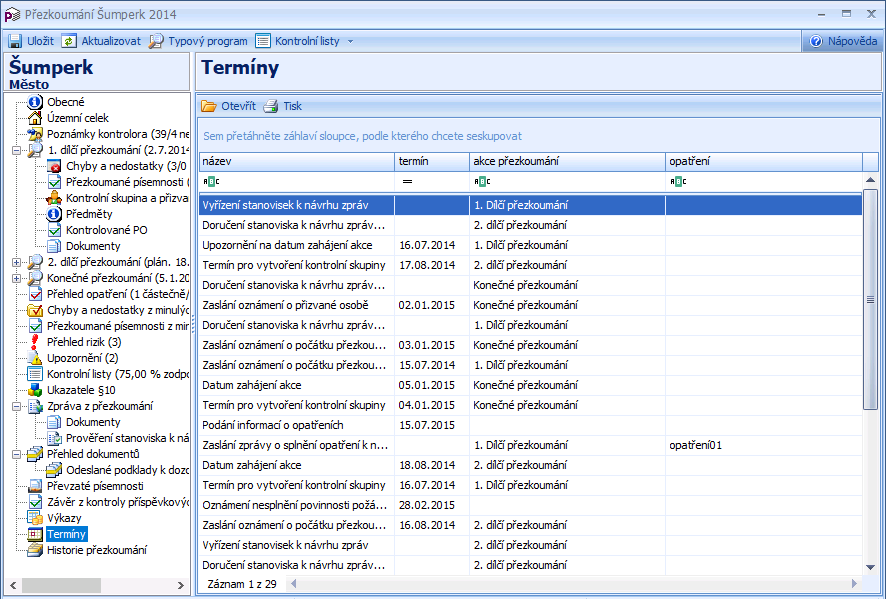
Task: Select Dokumenty under 1. dílčí přezkoumání
Action: pos(93,246)
